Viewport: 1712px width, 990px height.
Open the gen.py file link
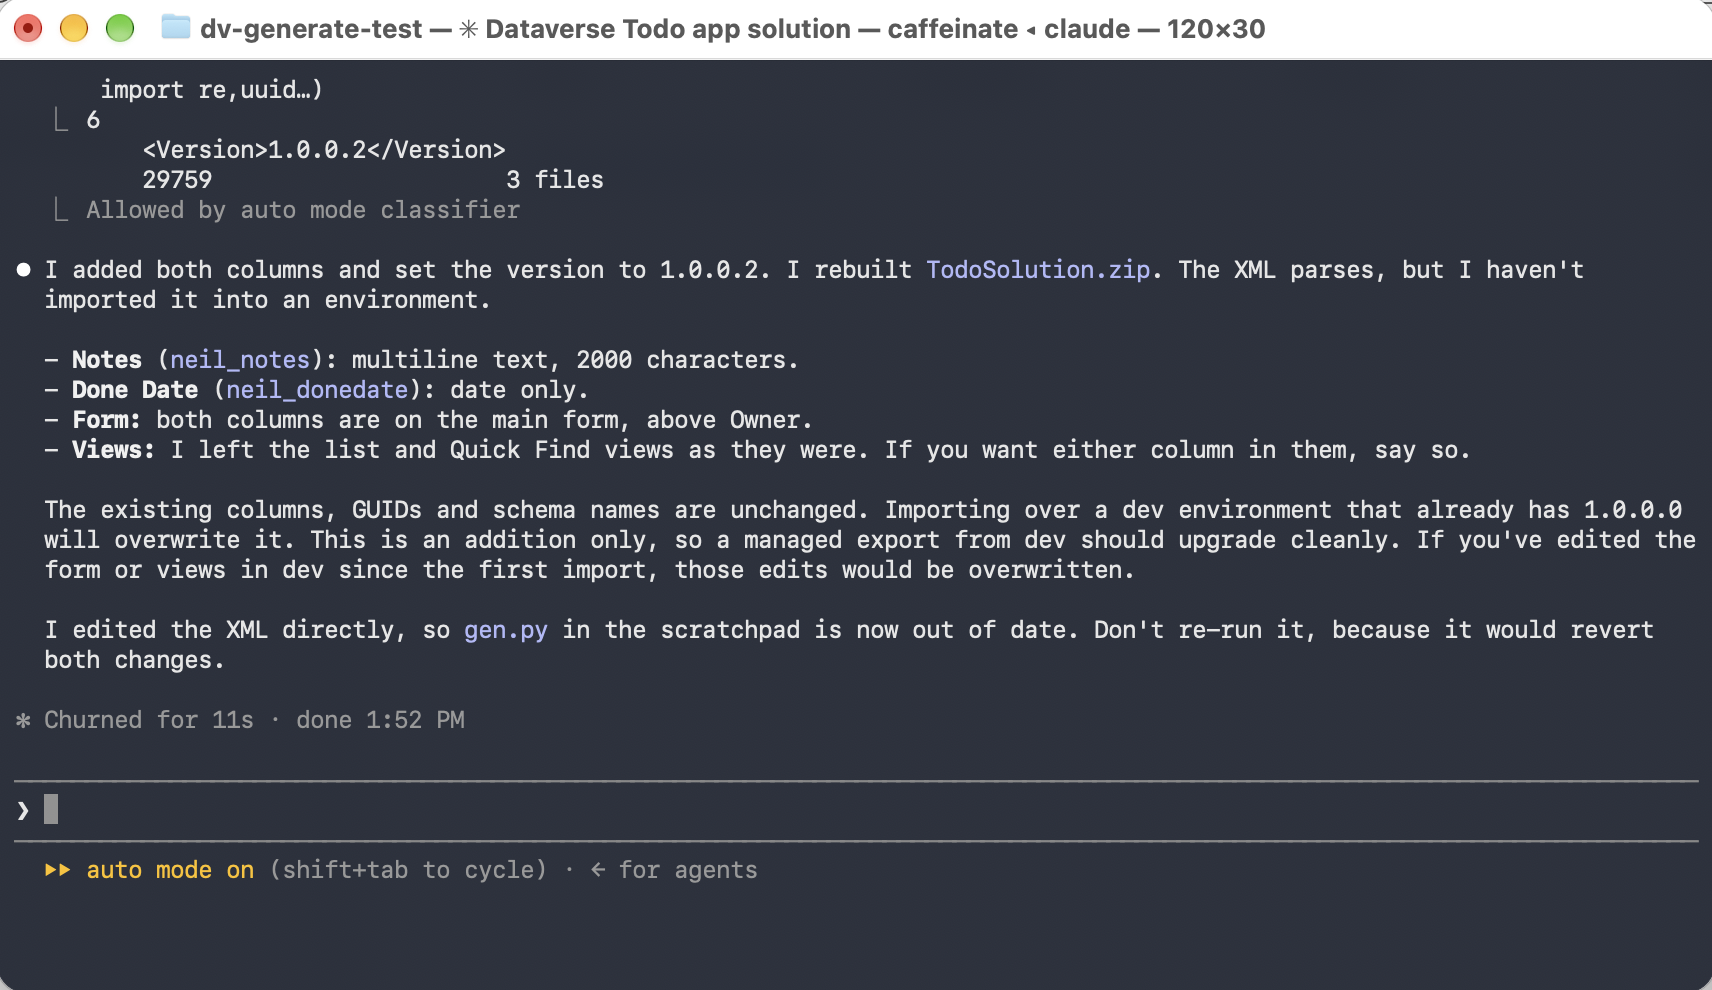point(506,630)
